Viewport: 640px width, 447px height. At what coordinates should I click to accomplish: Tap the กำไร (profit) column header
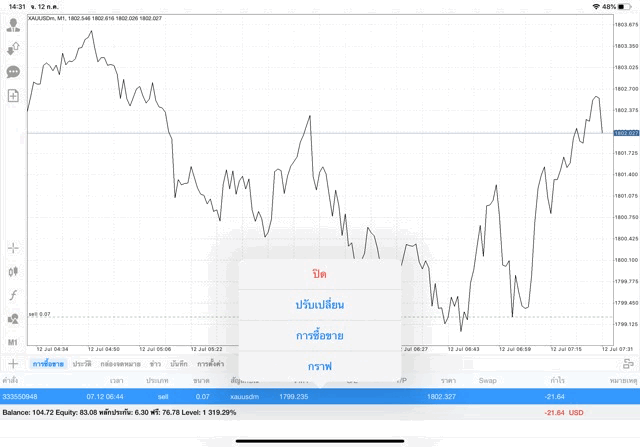554,381
